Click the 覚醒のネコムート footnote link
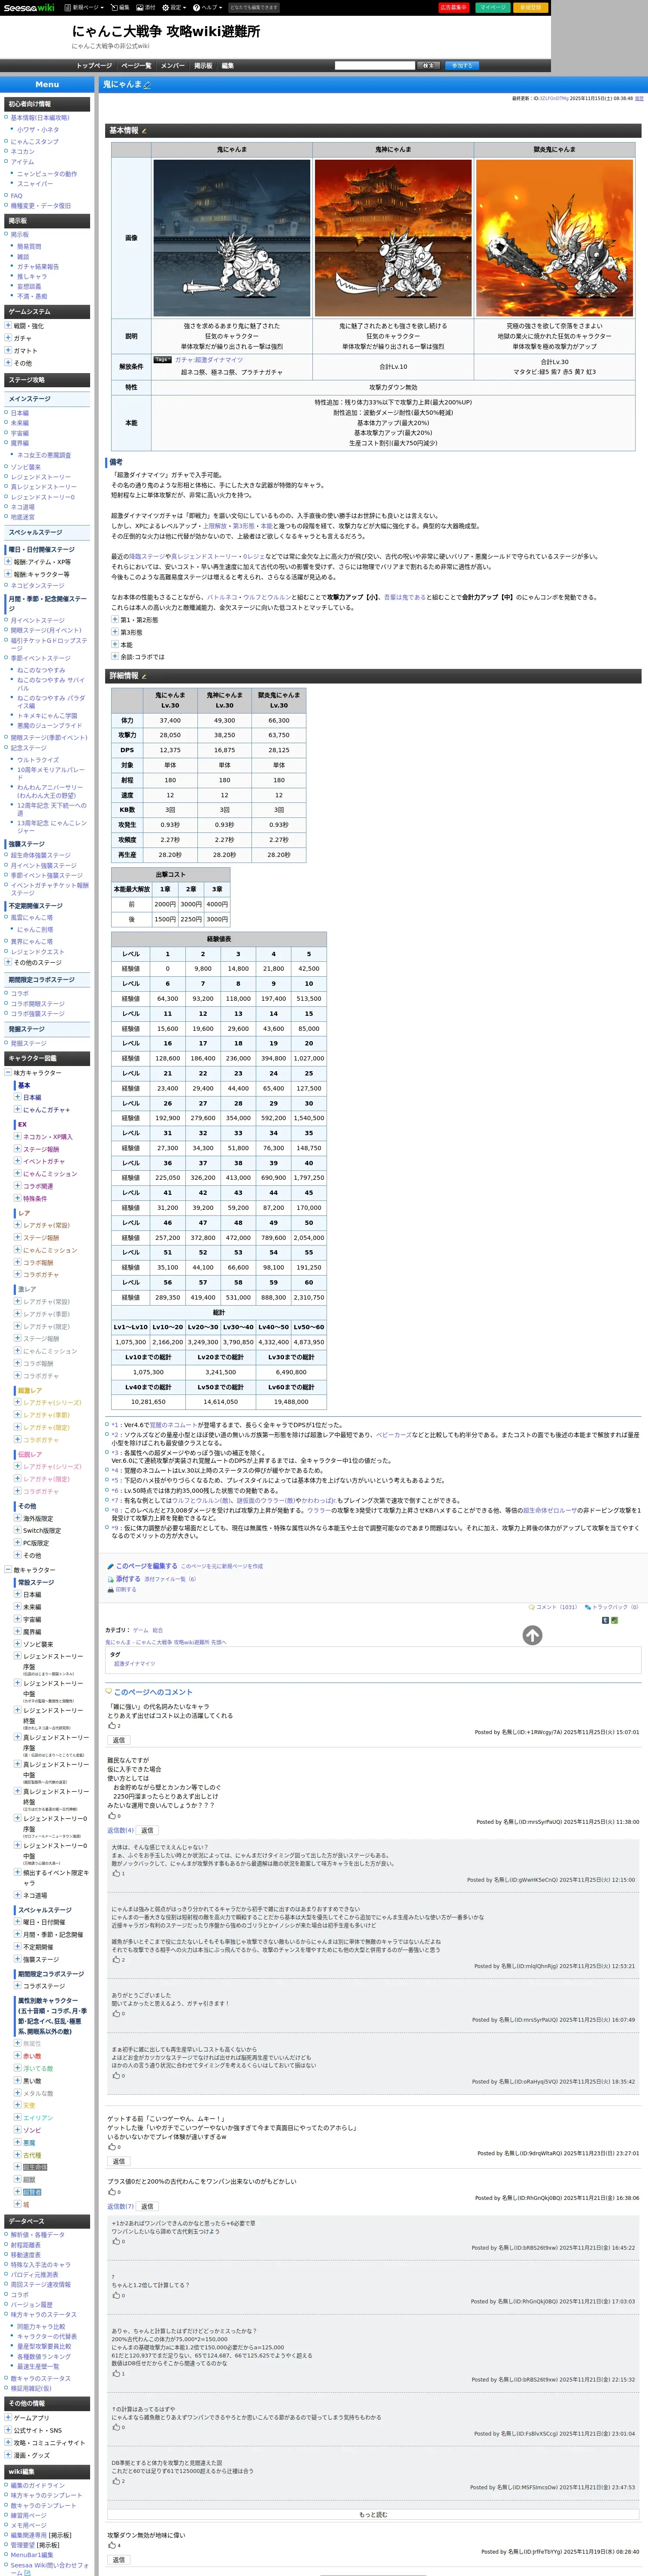Image resolution: width=648 pixels, height=2576 pixels. (x=173, y=1425)
